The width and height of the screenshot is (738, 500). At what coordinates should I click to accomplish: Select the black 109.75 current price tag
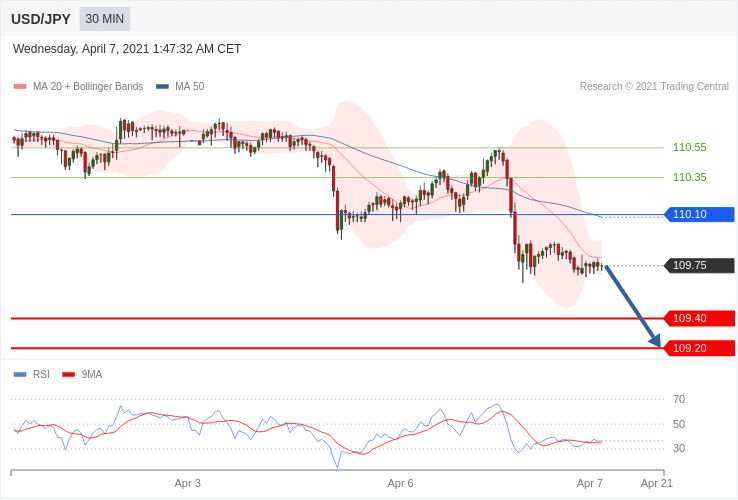pos(699,266)
